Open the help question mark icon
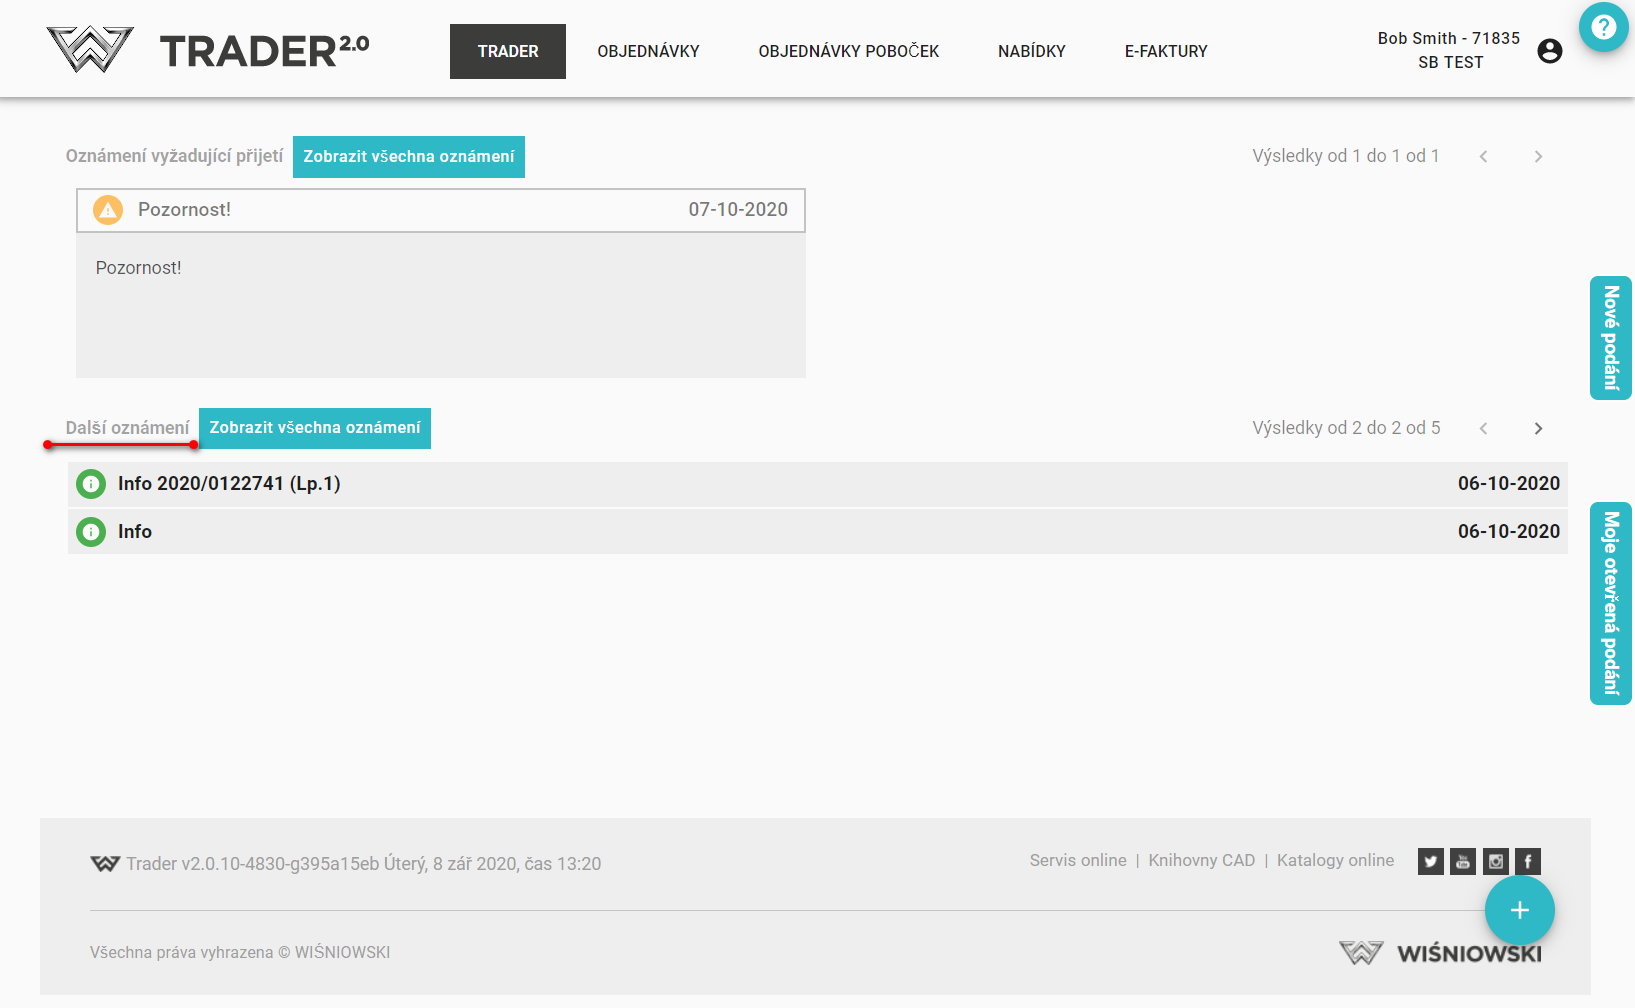The height and width of the screenshot is (1008, 1635). click(x=1603, y=27)
